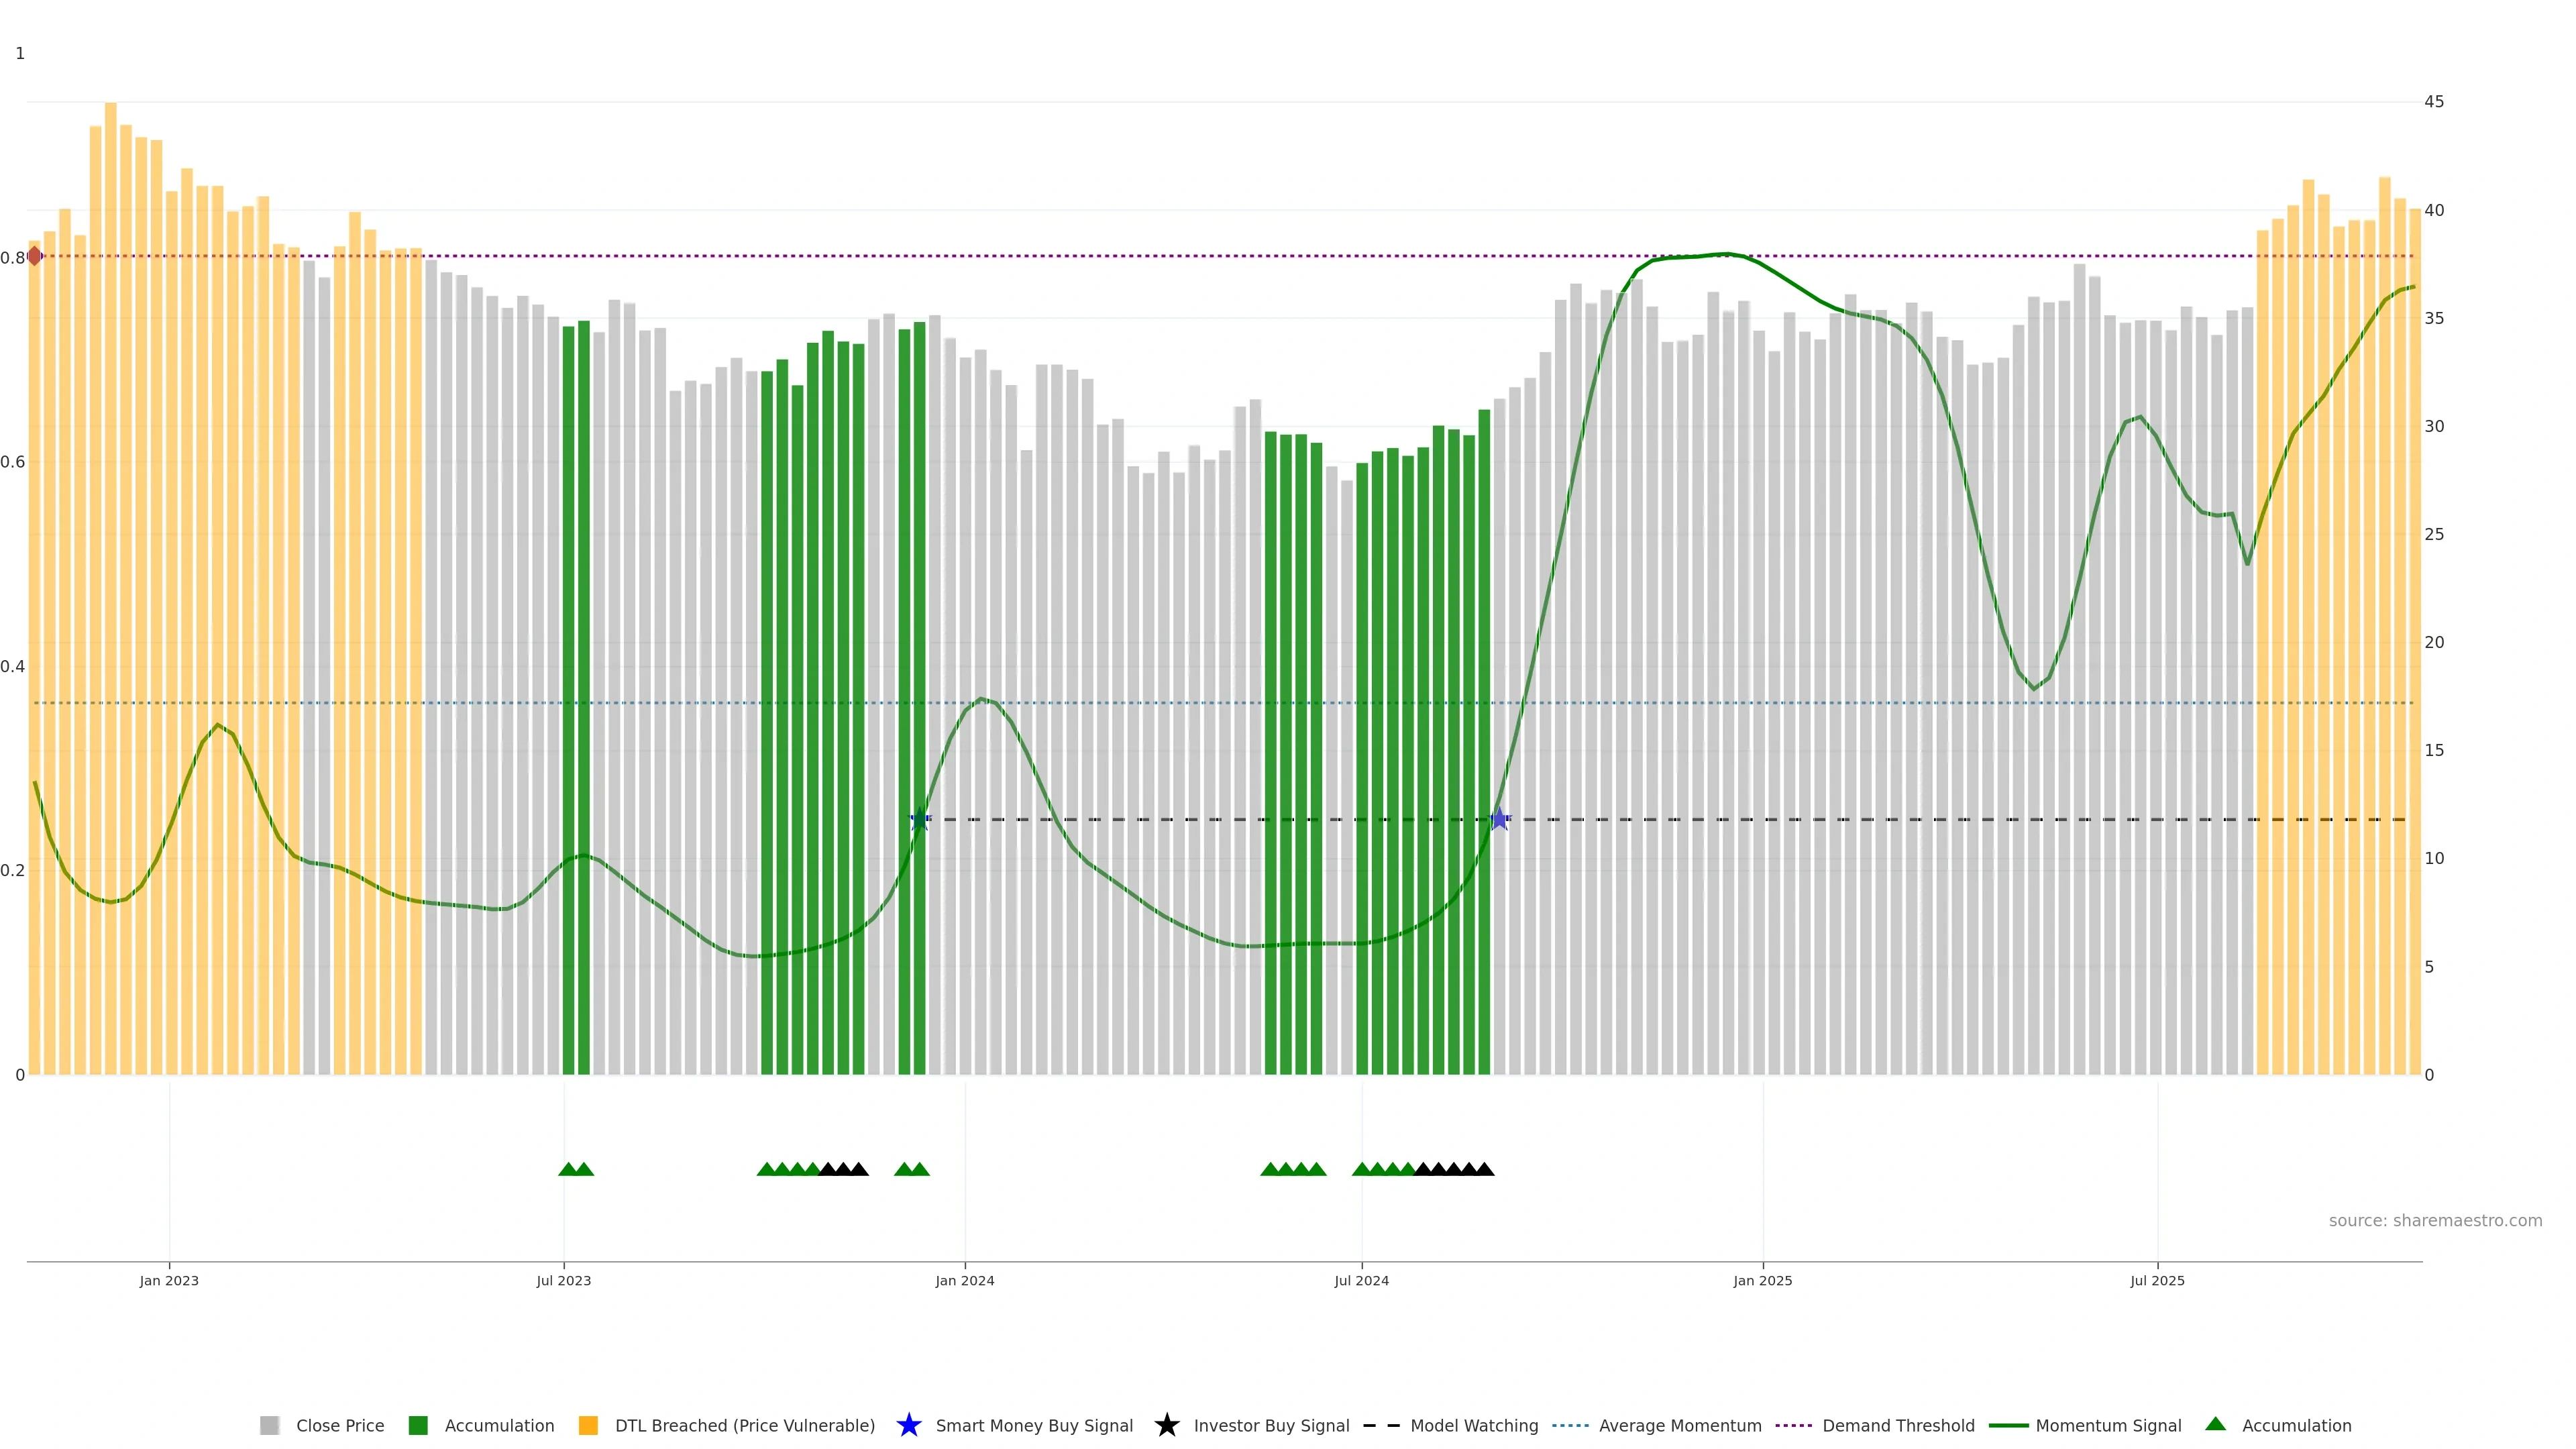Click the green Accumulation triangle in legend
This screenshot has height=1449, width=2576.
[2215, 1424]
